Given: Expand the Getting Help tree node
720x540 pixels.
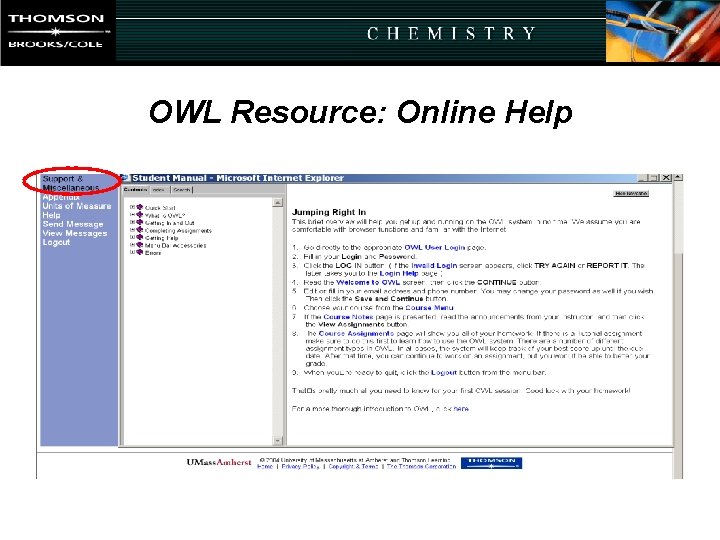Looking at the screenshot, I should (133, 237).
